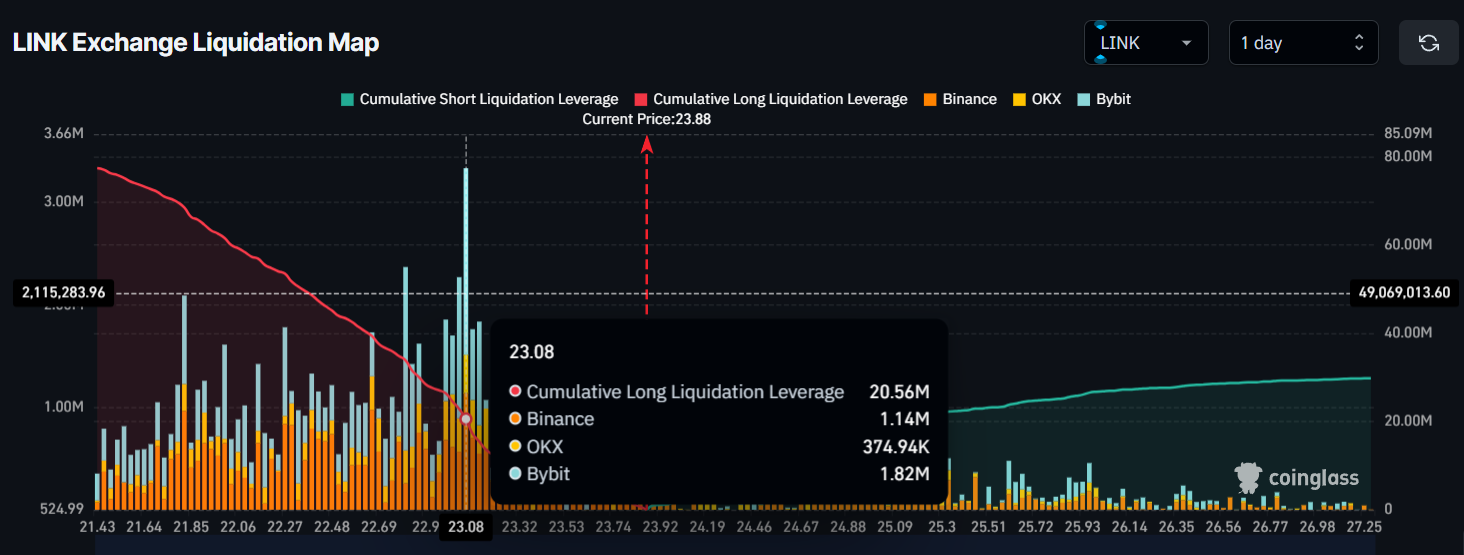
Task: Click the LINK Exchange Liquidation Map title
Action: coord(196,43)
